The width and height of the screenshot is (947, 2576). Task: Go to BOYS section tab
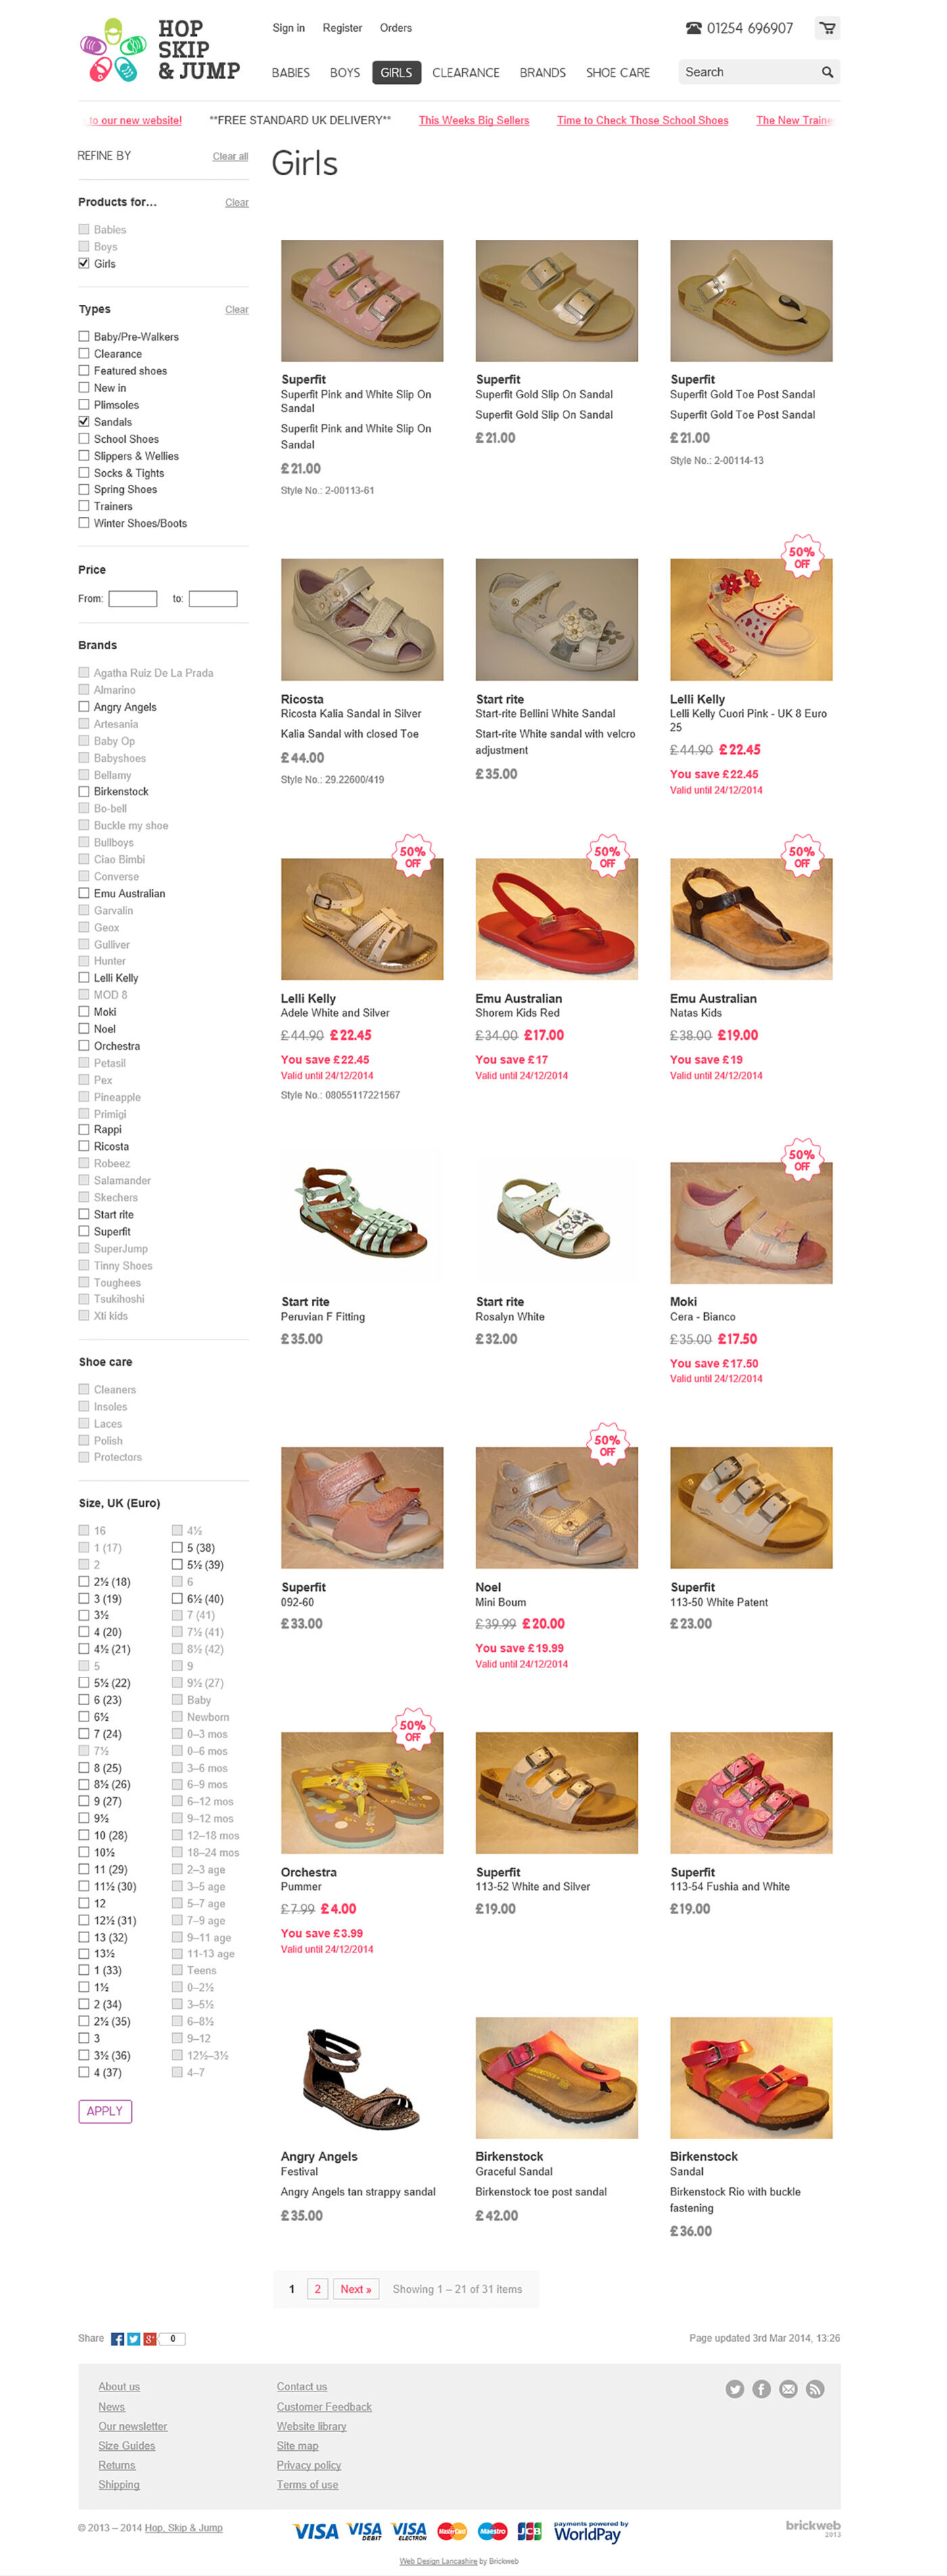pos(345,72)
